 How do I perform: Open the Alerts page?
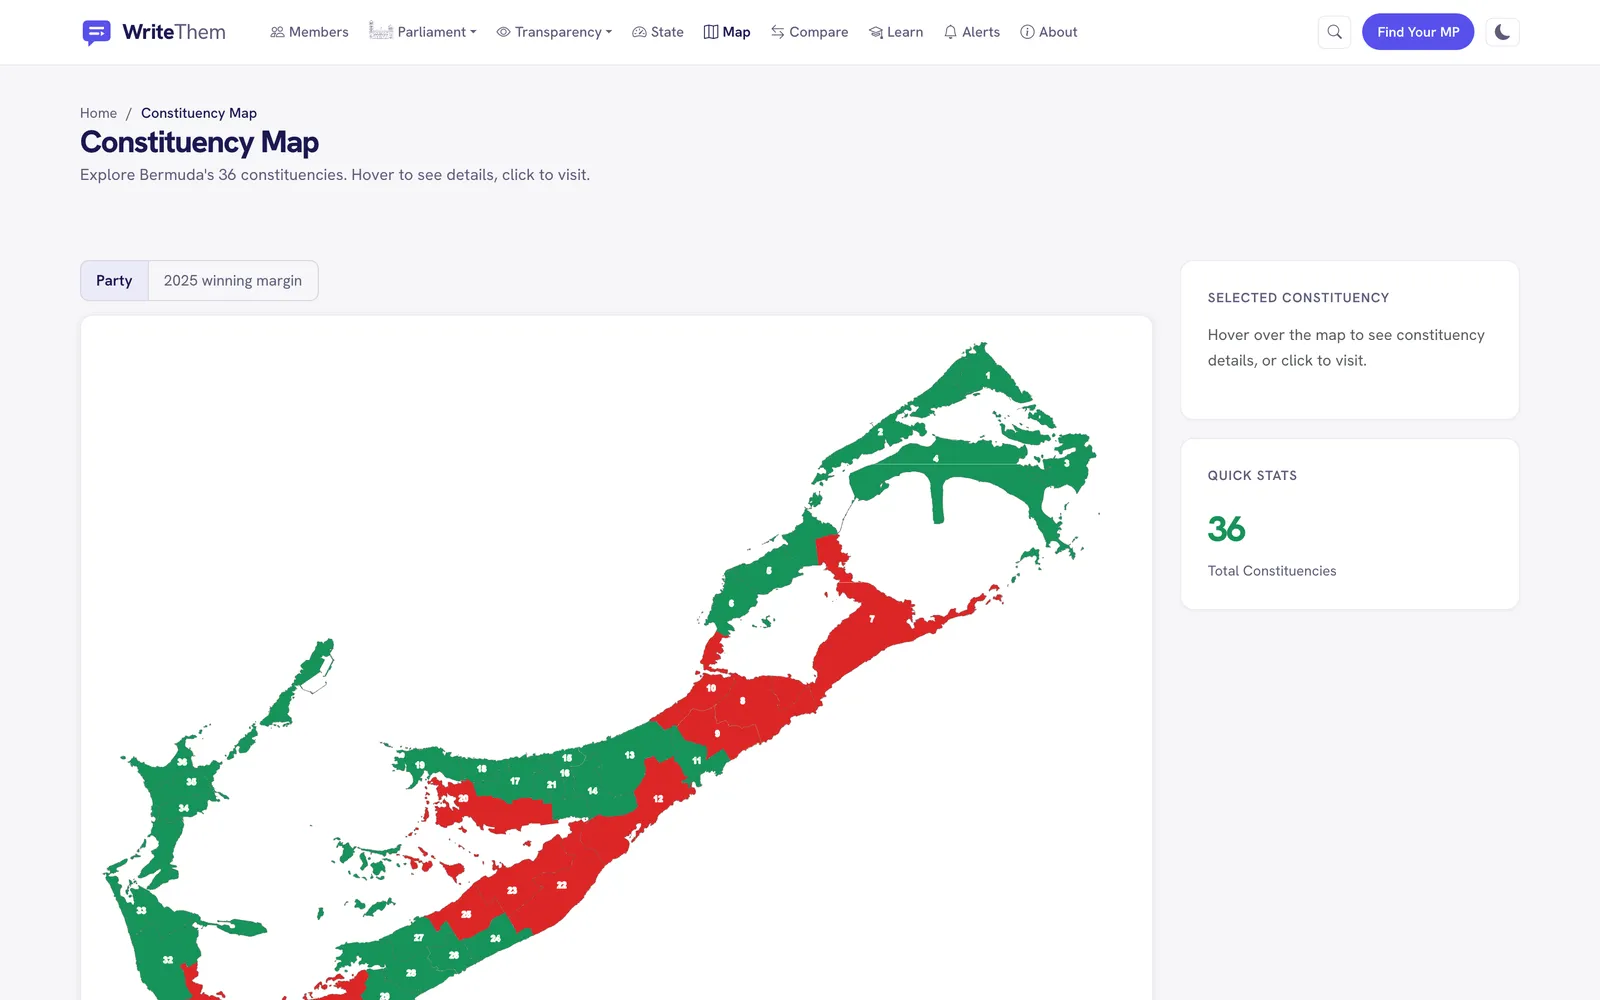[972, 32]
